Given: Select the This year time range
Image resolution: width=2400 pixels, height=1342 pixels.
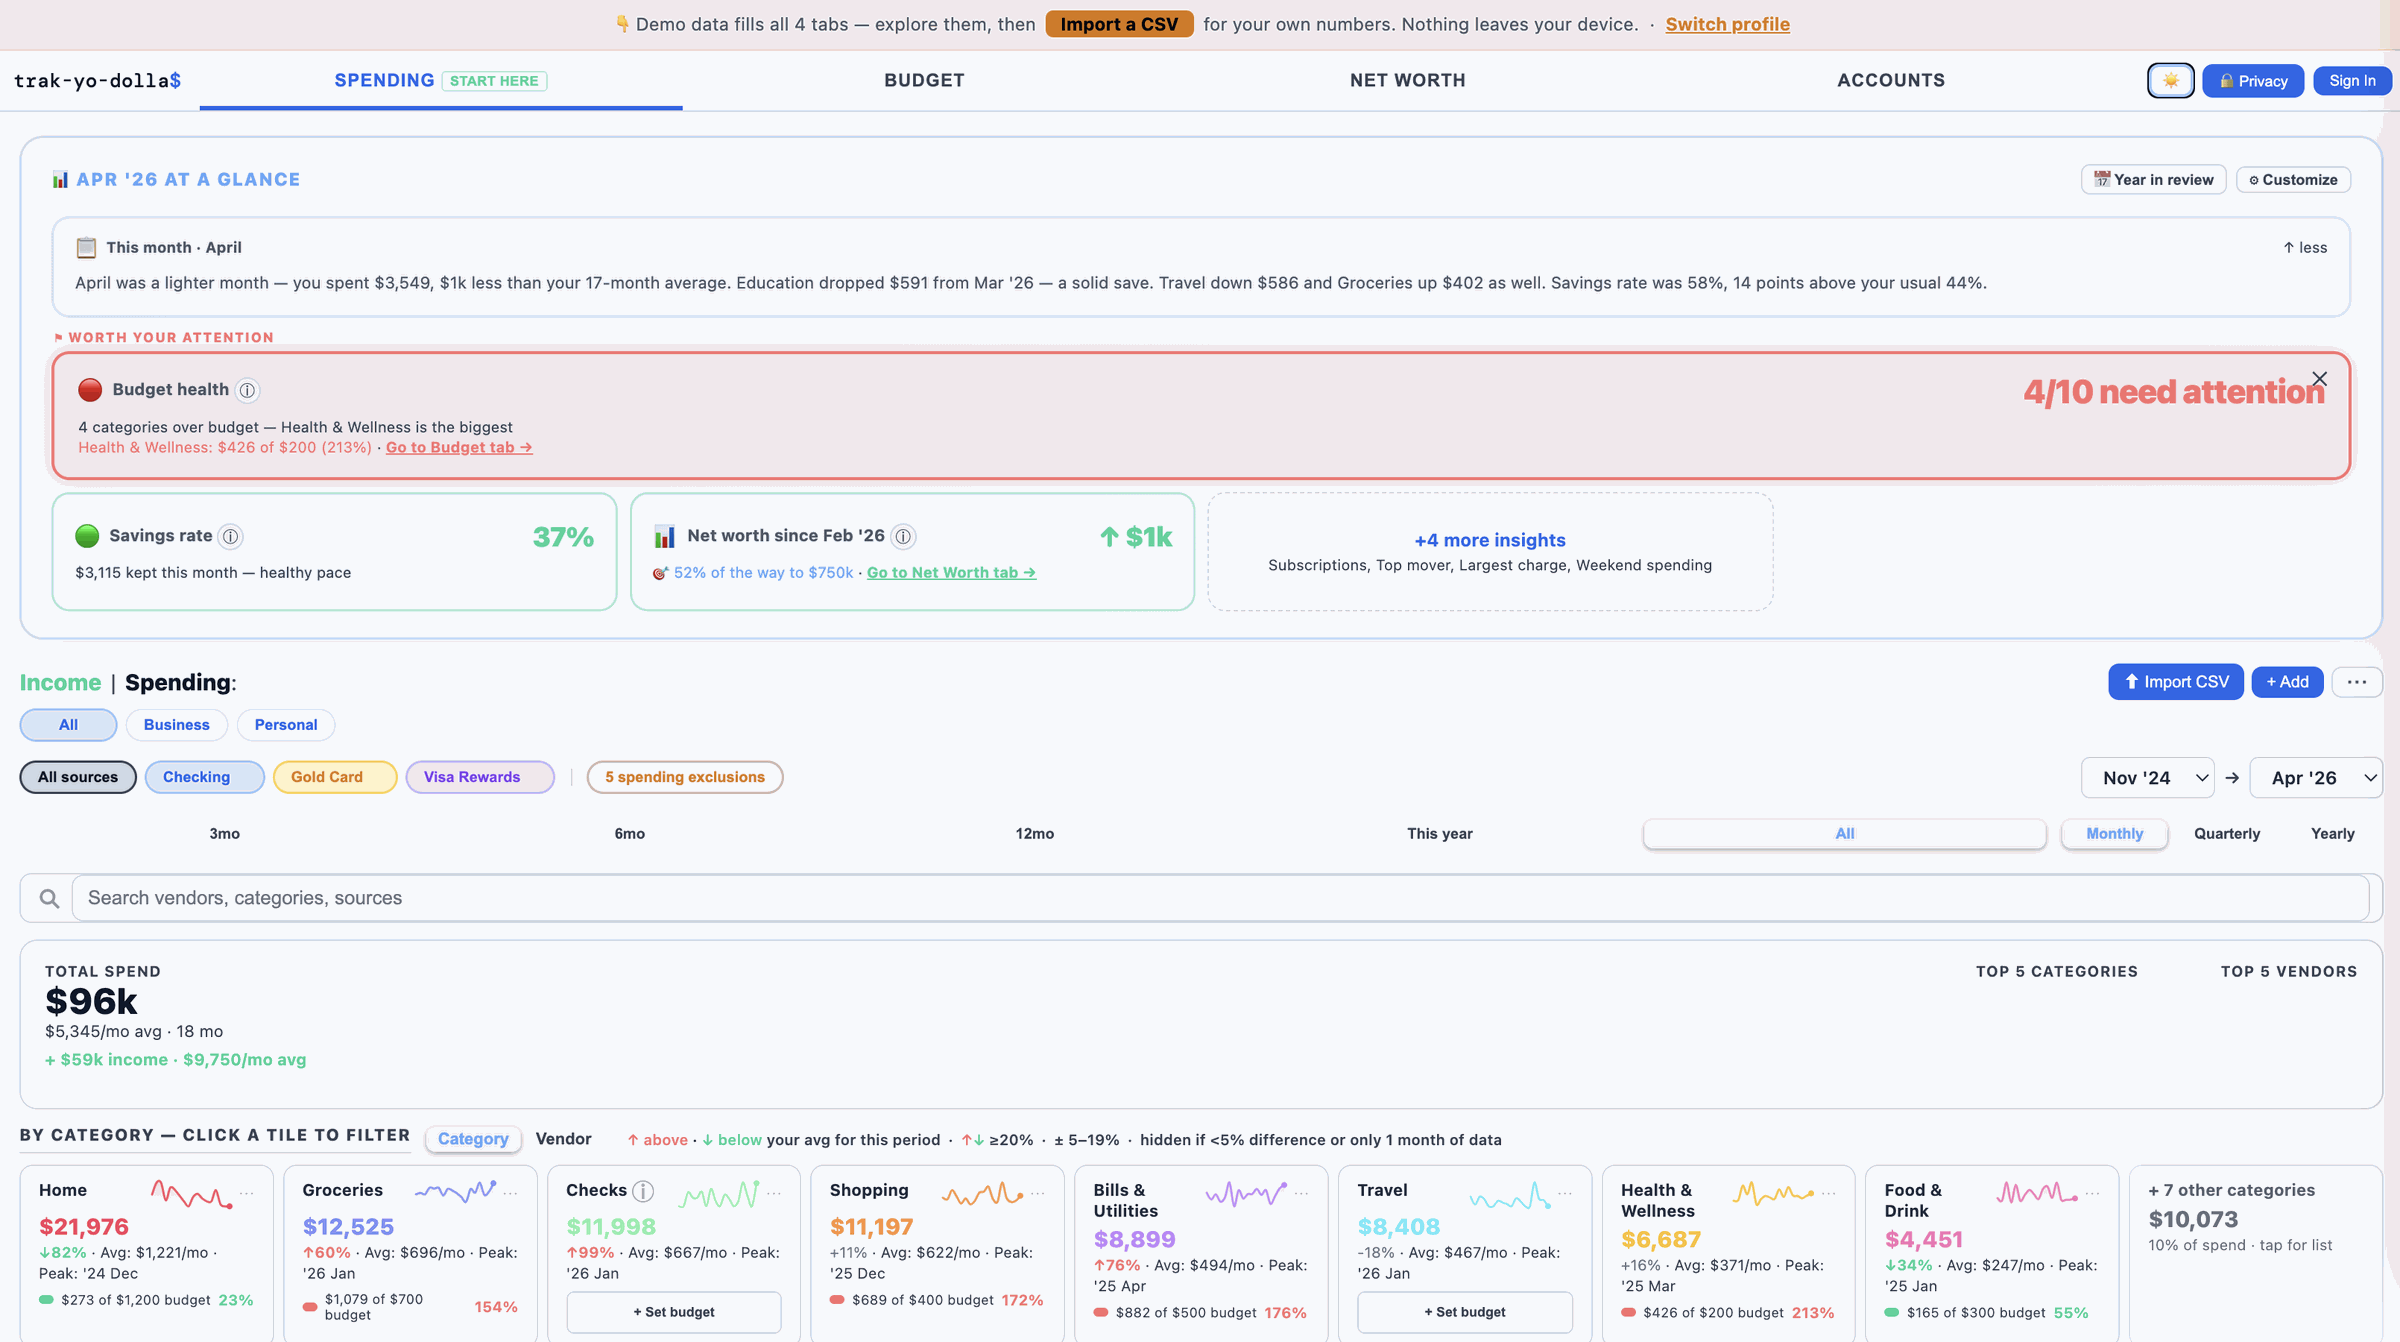Looking at the screenshot, I should pyautogui.click(x=1439, y=834).
